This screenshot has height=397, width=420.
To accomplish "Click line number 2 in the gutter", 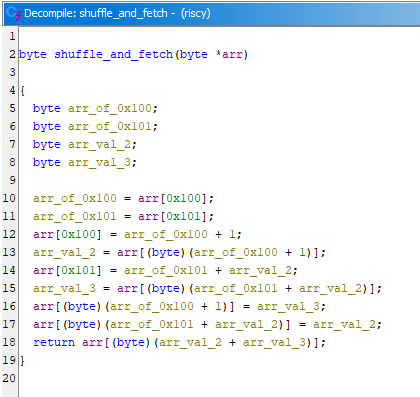I will point(12,54).
